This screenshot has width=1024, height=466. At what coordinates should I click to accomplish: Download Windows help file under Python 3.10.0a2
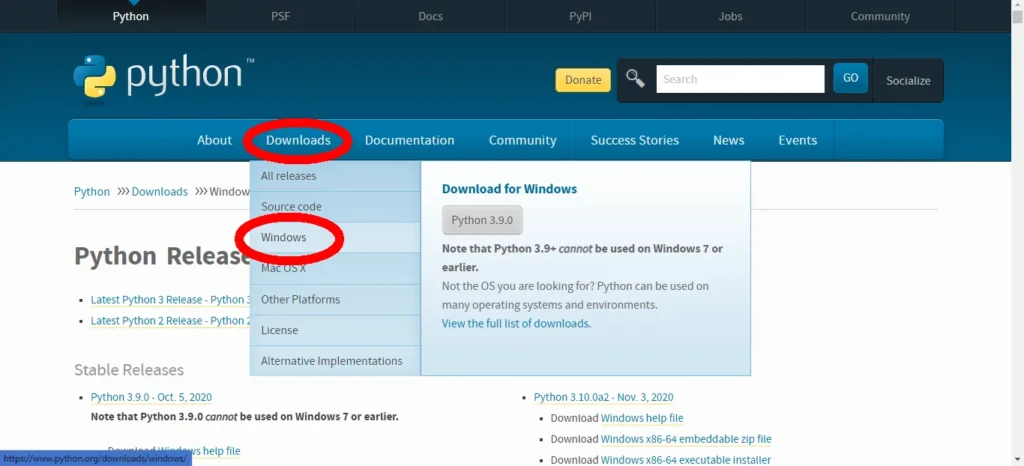642,418
